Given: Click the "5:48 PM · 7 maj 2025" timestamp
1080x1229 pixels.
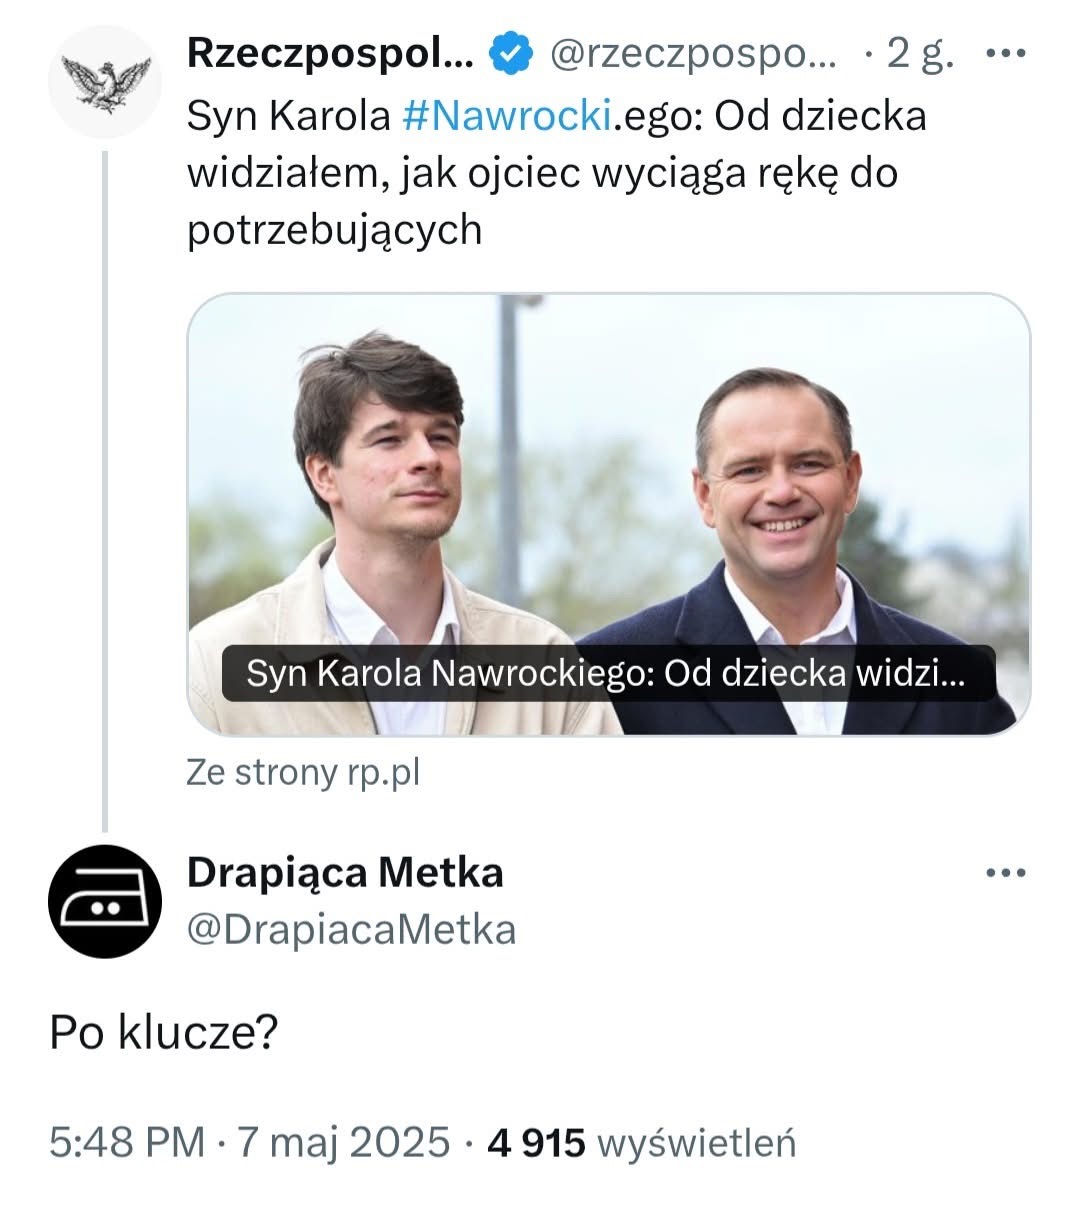Looking at the screenshot, I should 250,1142.
